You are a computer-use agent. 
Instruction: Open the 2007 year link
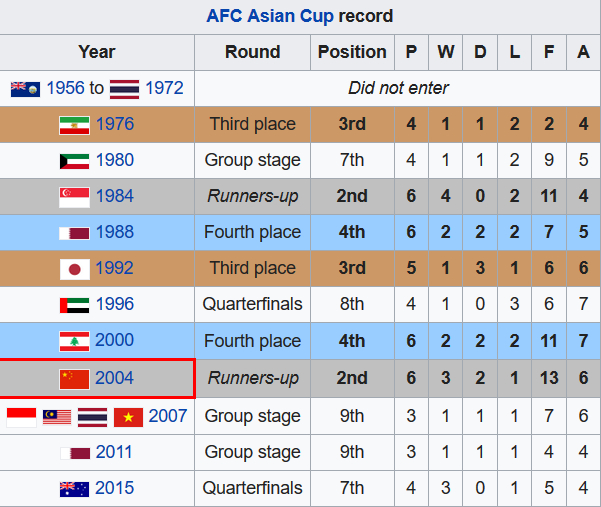tap(168, 416)
